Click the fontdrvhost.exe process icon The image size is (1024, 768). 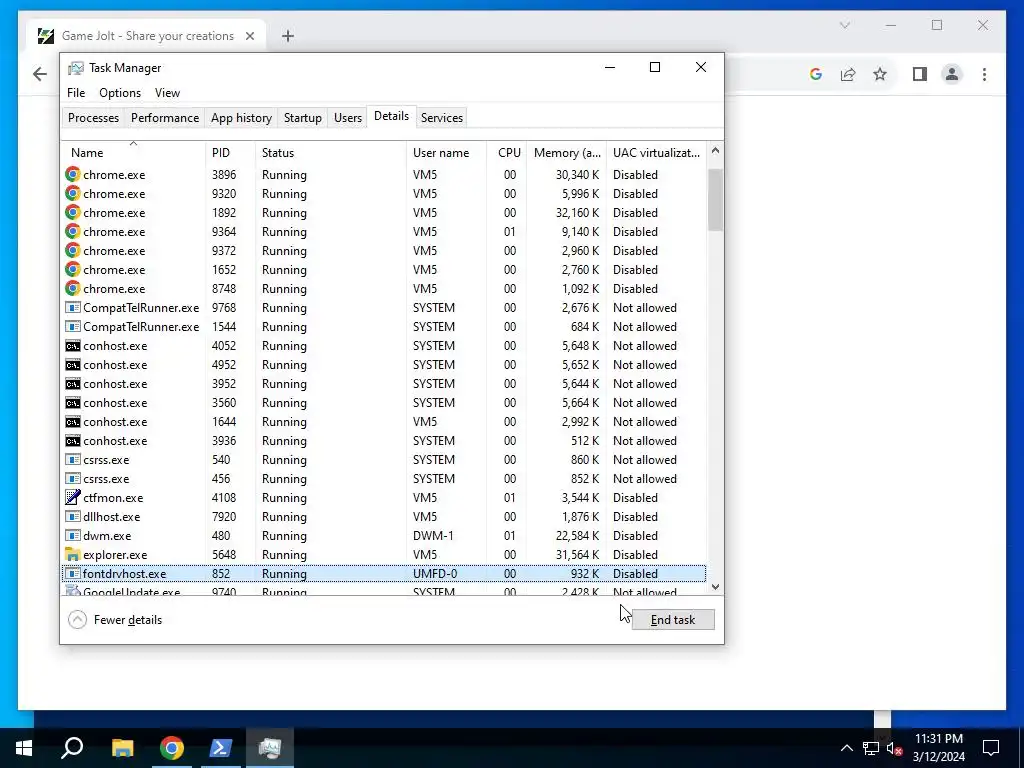[x=73, y=573]
